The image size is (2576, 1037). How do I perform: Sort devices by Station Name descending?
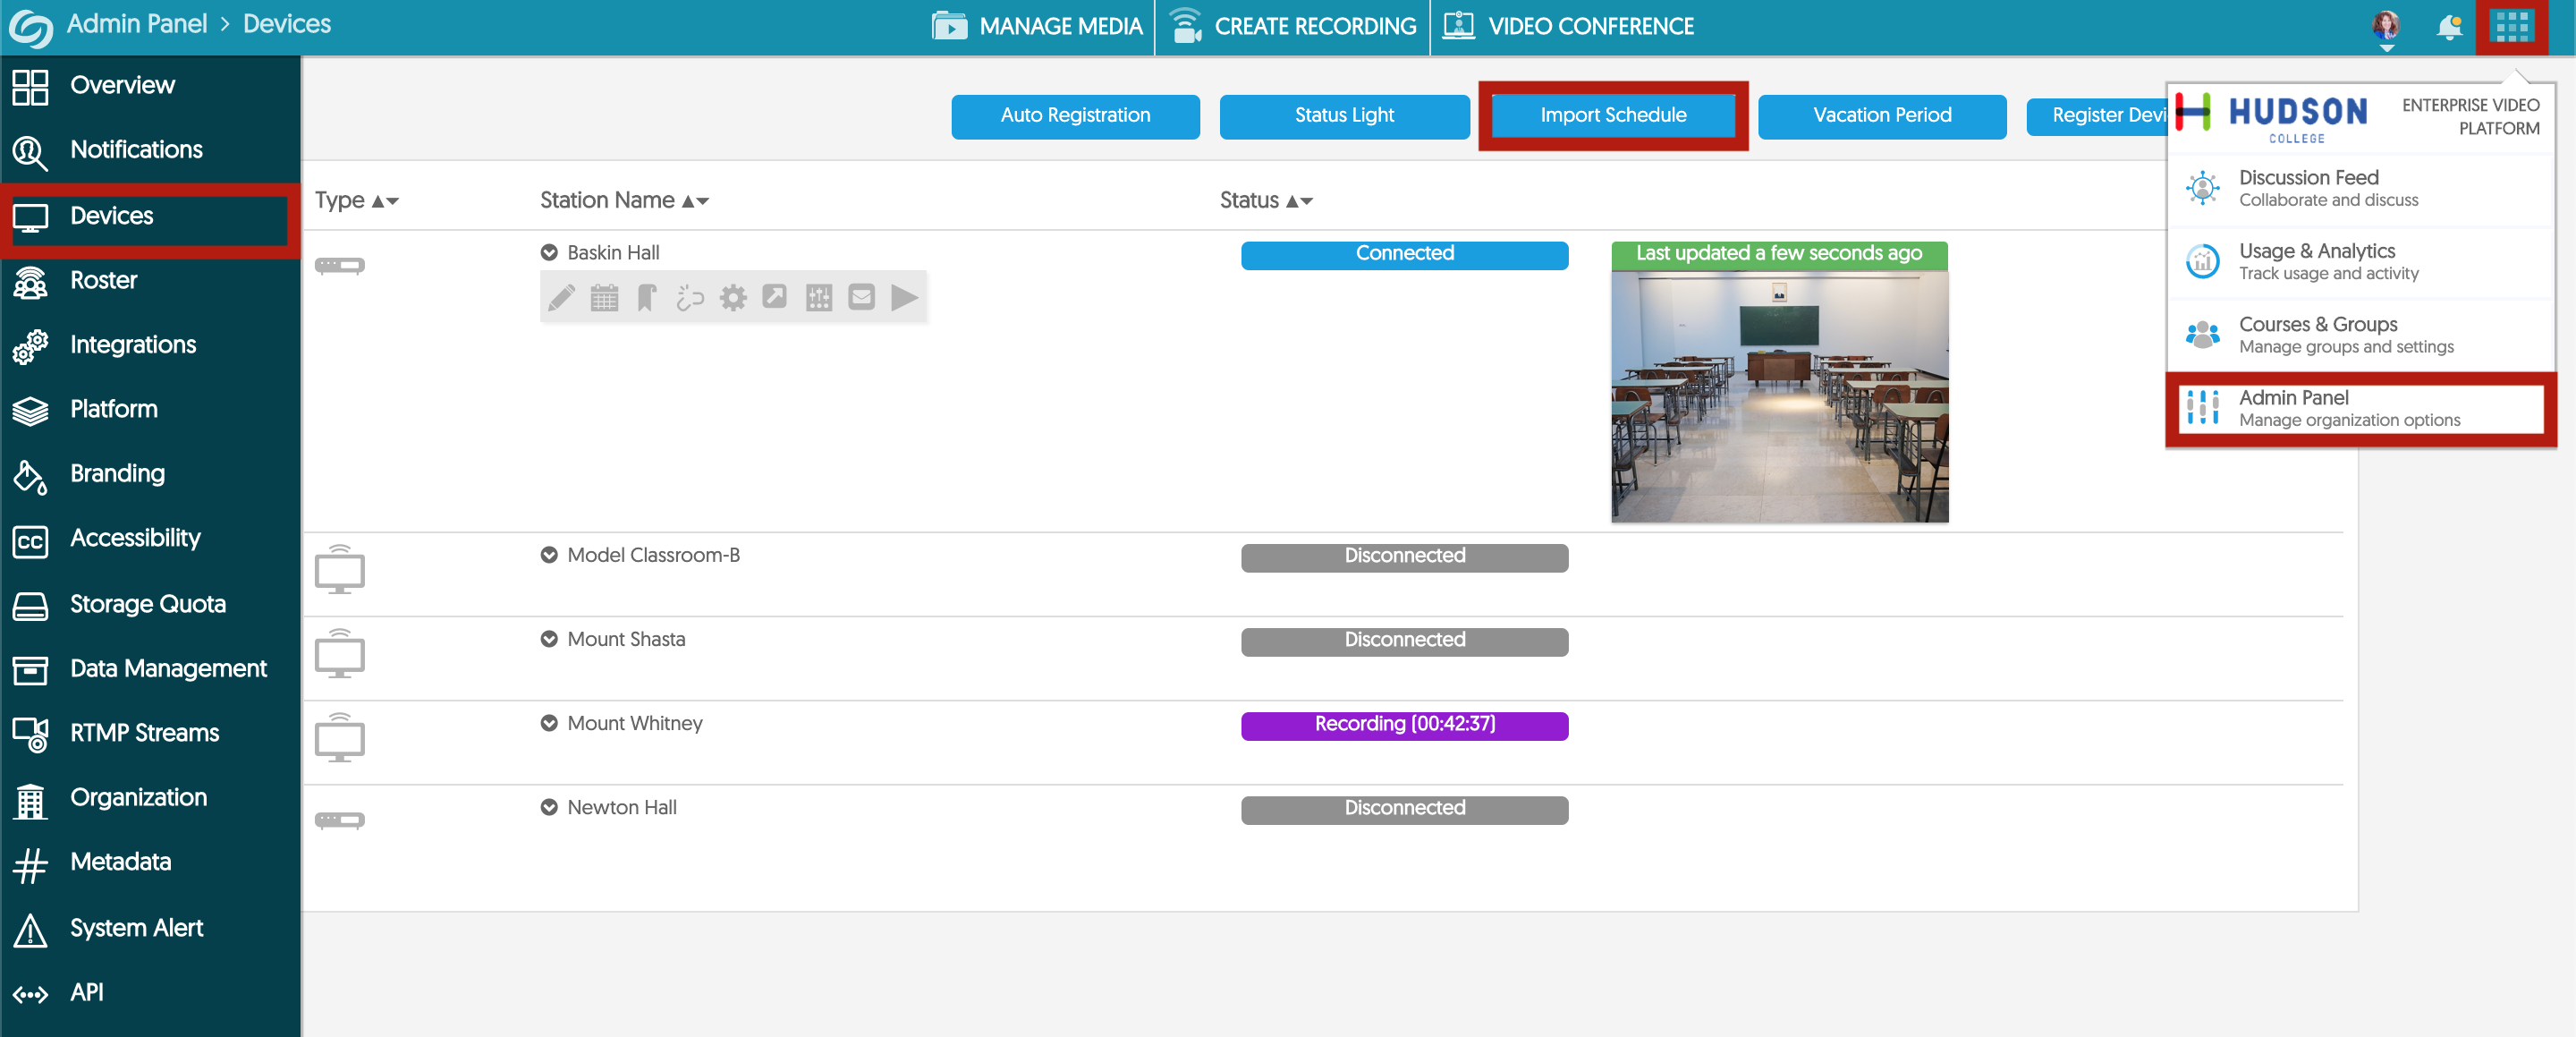[x=703, y=200]
